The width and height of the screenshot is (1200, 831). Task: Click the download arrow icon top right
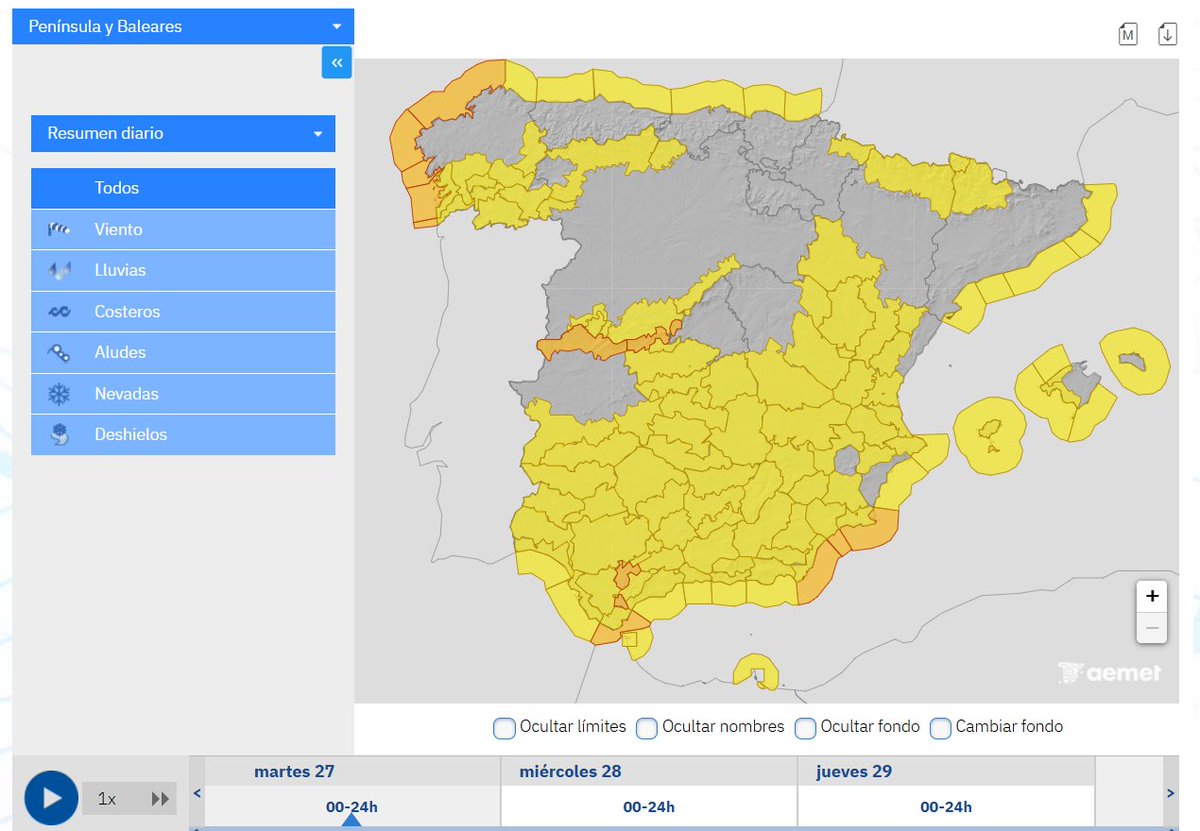(x=1167, y=33)
